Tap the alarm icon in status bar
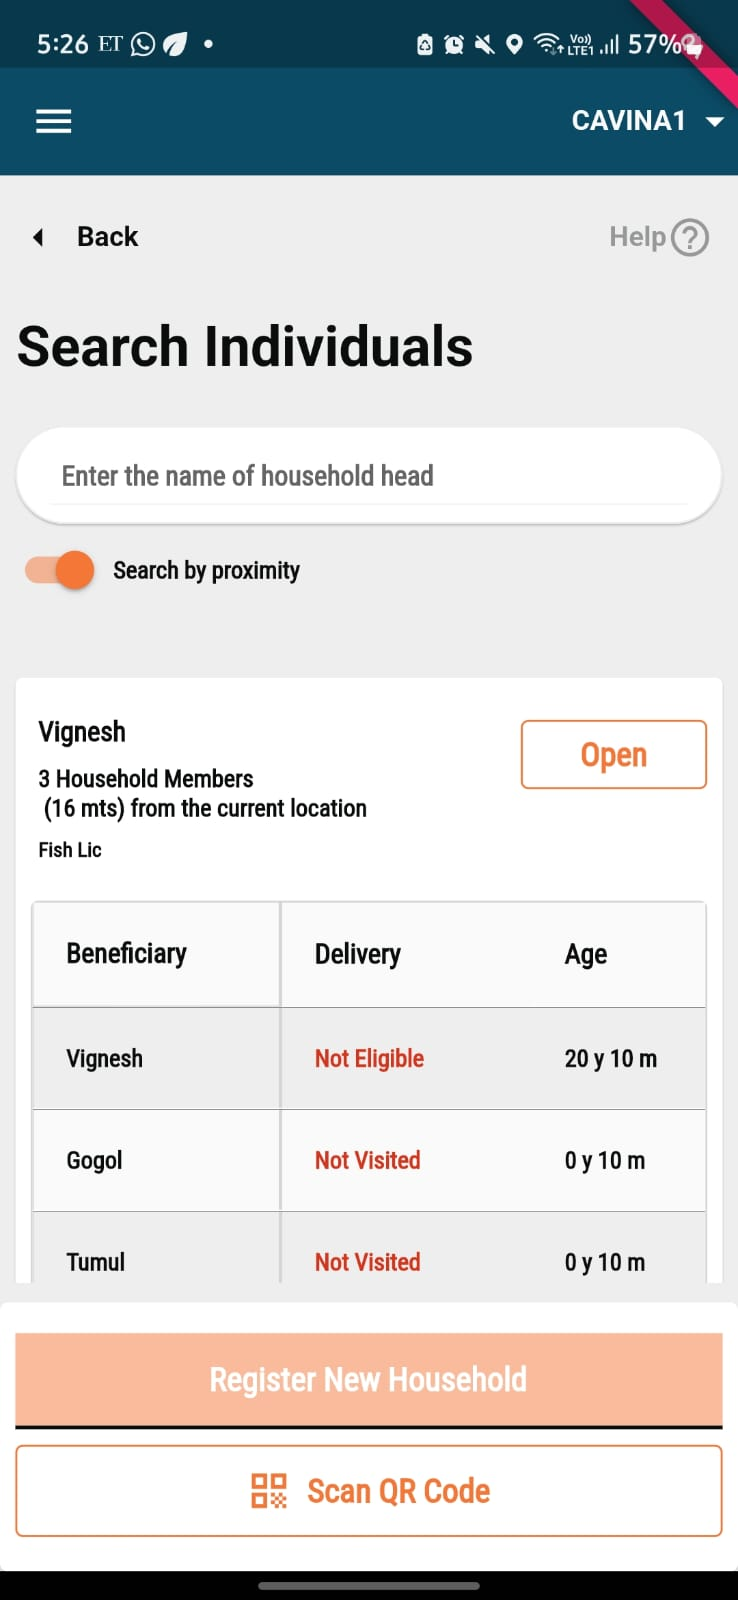 coord(454,44)
